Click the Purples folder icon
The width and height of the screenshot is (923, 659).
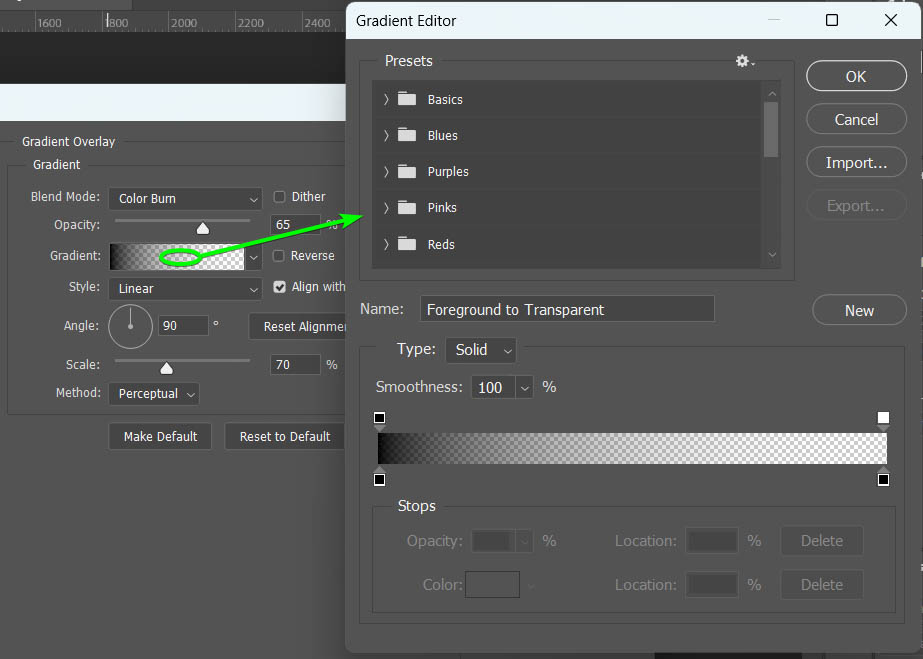pos(407,171)
